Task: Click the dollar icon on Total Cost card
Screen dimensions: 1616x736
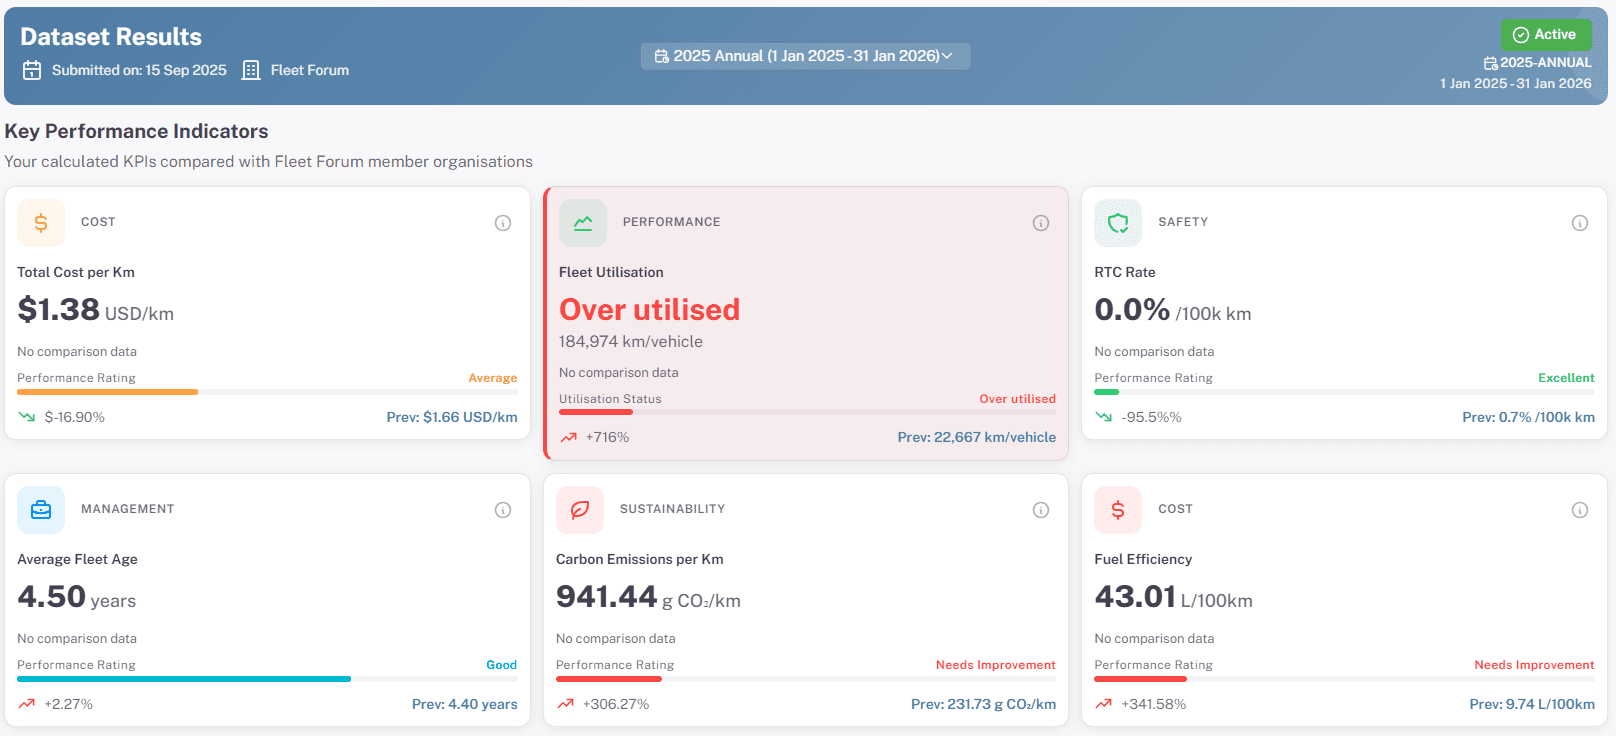Action: tap(41, 223)
